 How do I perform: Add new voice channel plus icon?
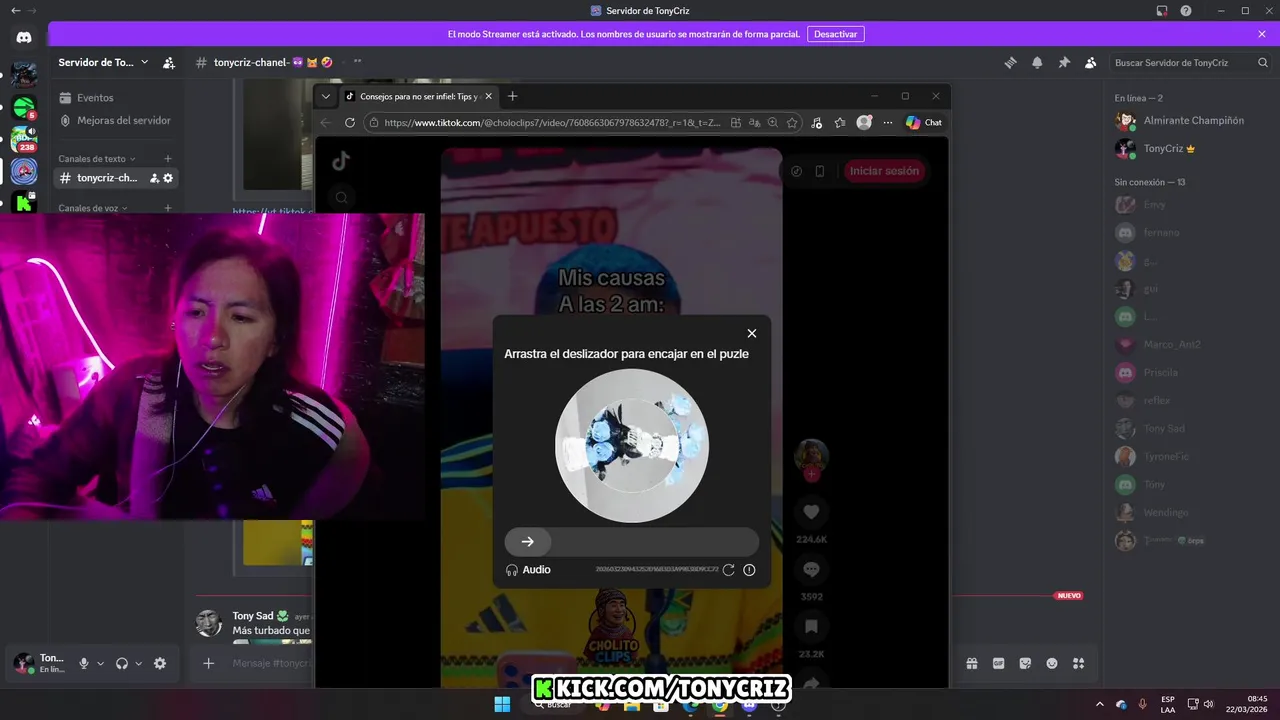point(168,208)
